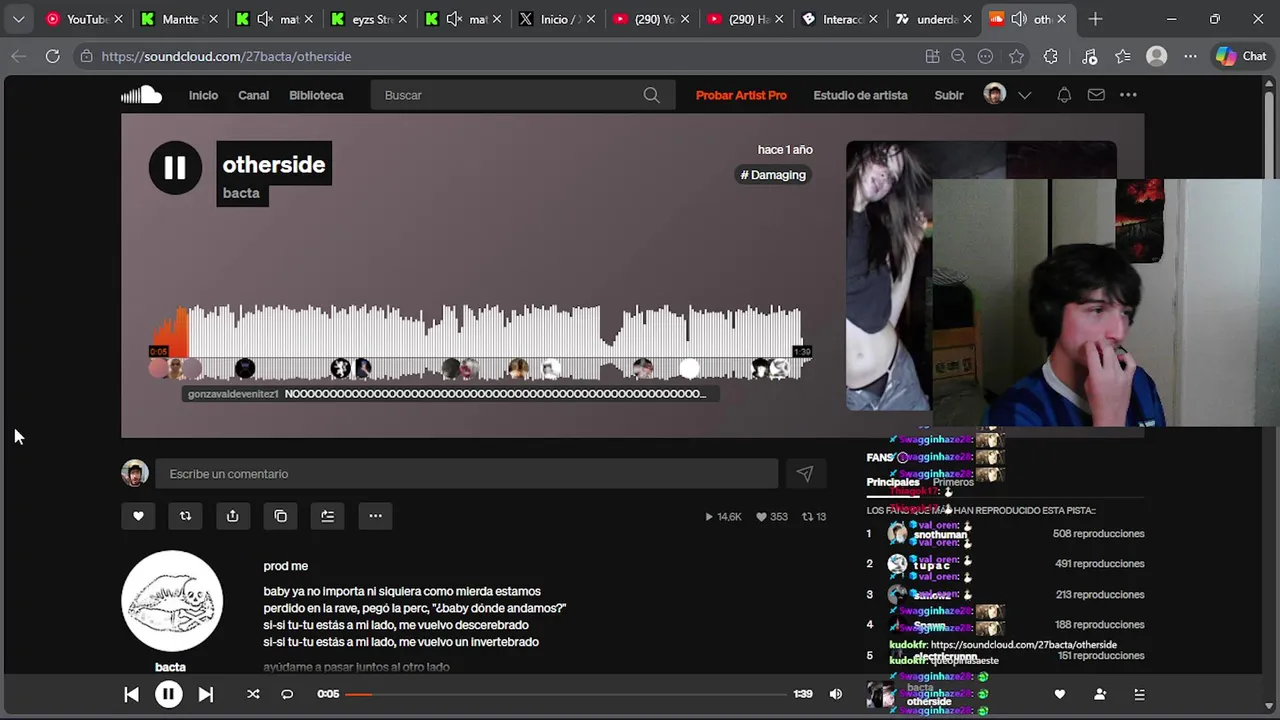The width and height of the screenshot is (1280, 720).
Task: Like current track in player bar
Action: click(x=1060, y=694)
